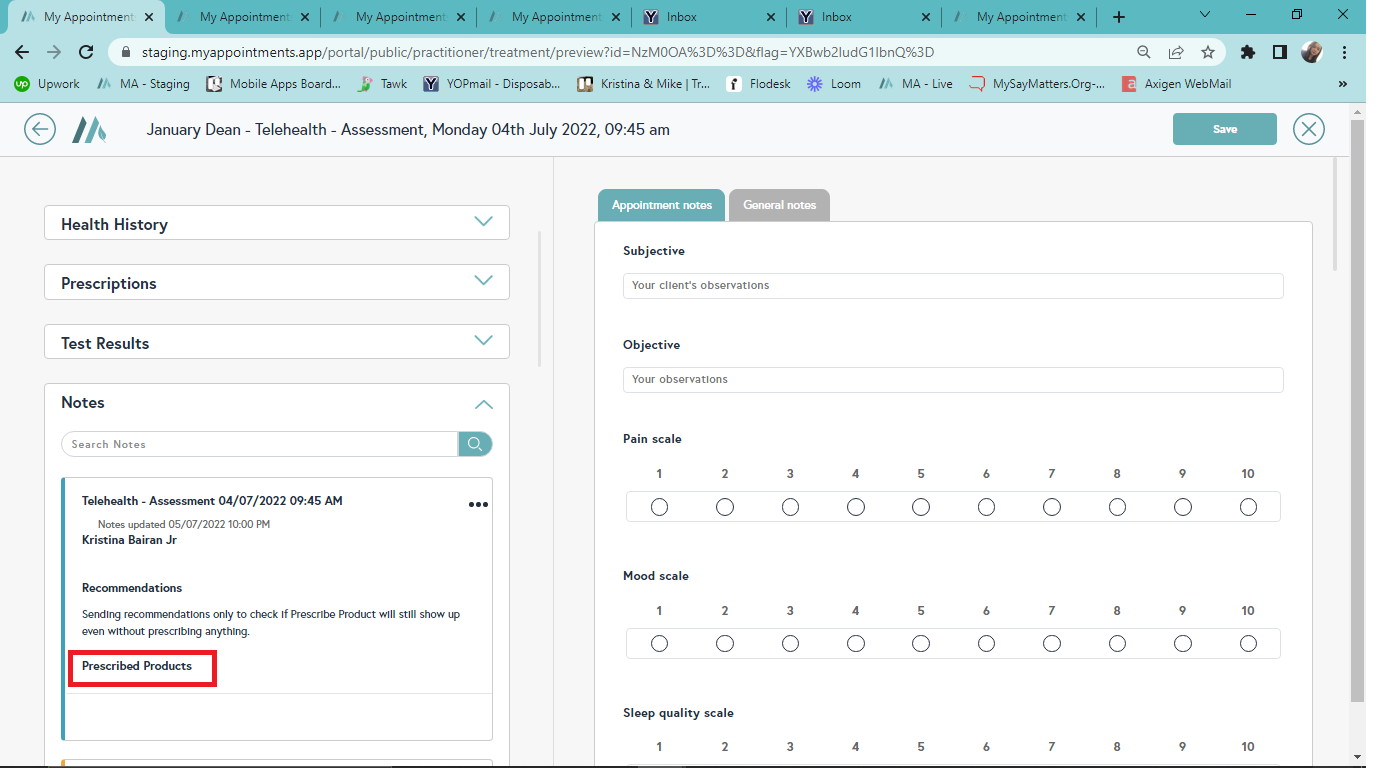Click the browser reload icon
1384x778 pixels.
tap(86, 52)
